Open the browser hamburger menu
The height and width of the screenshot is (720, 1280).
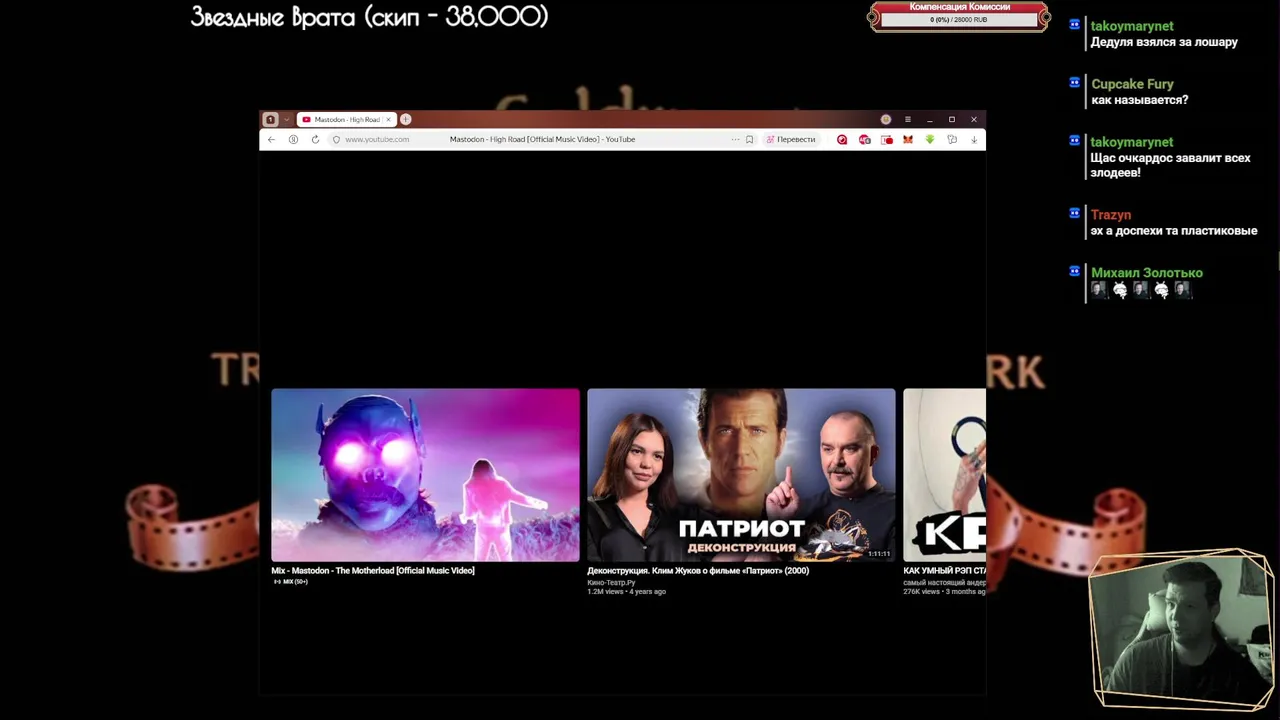tap(907, 119)
